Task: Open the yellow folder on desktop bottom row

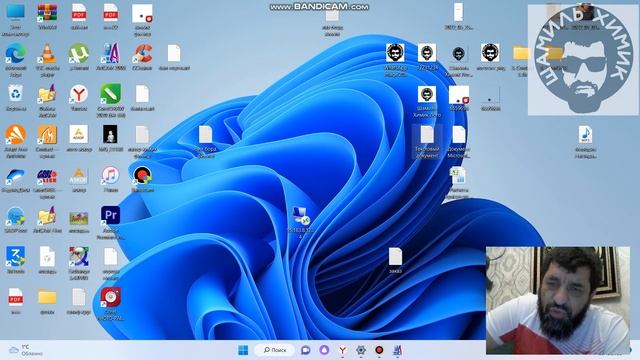Action: [47, 301]
